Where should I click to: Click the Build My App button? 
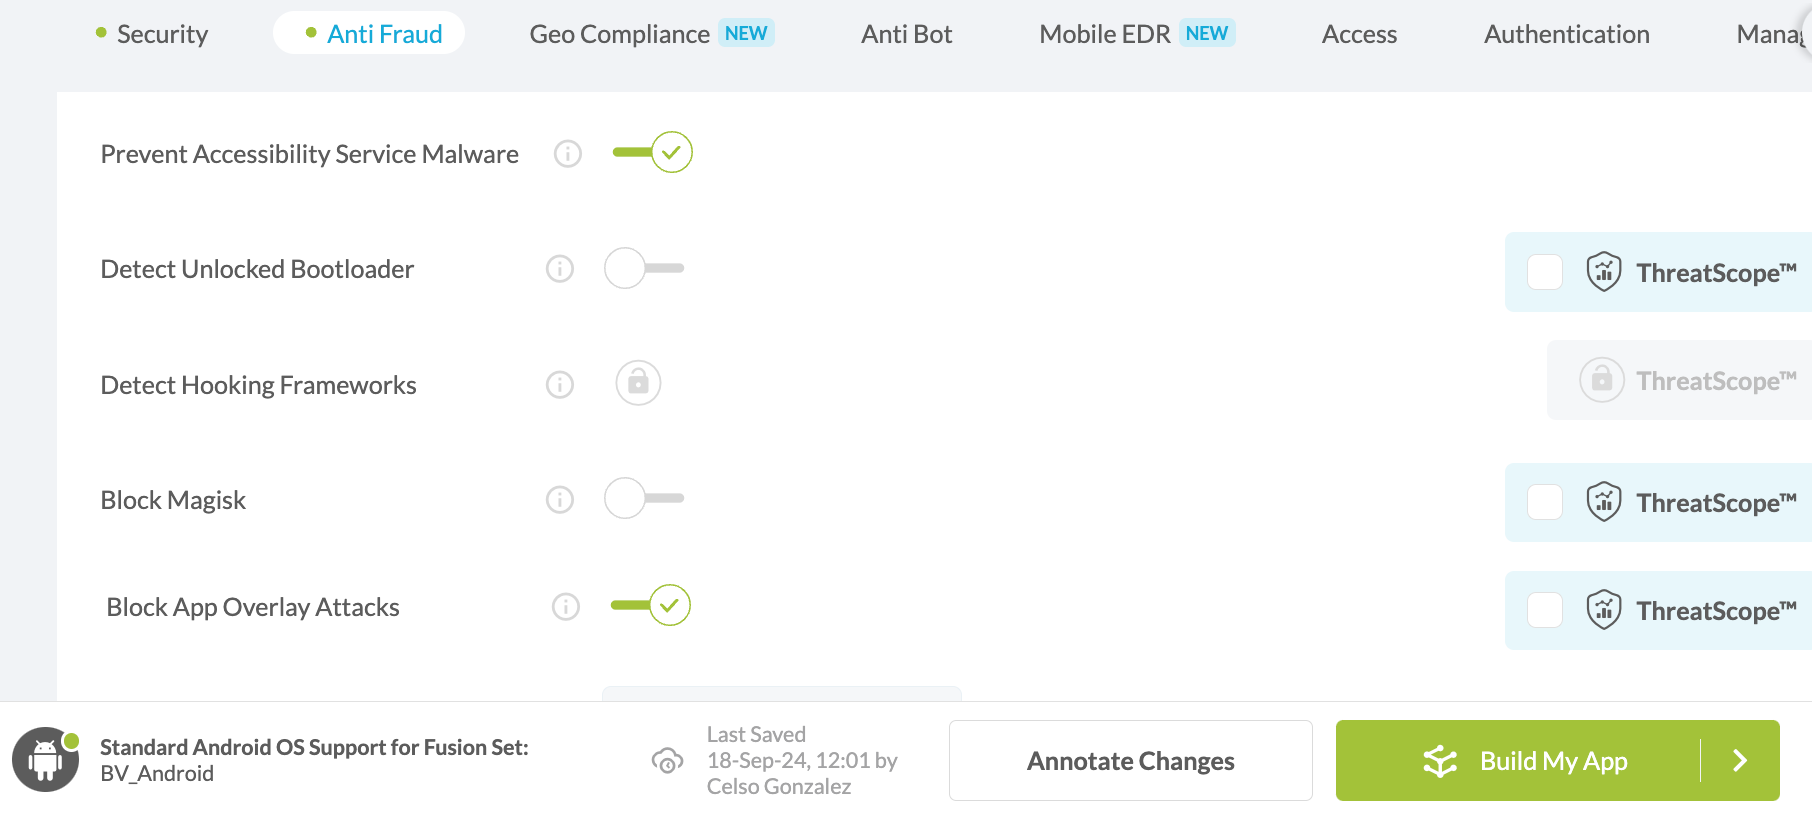(1553, 760)
